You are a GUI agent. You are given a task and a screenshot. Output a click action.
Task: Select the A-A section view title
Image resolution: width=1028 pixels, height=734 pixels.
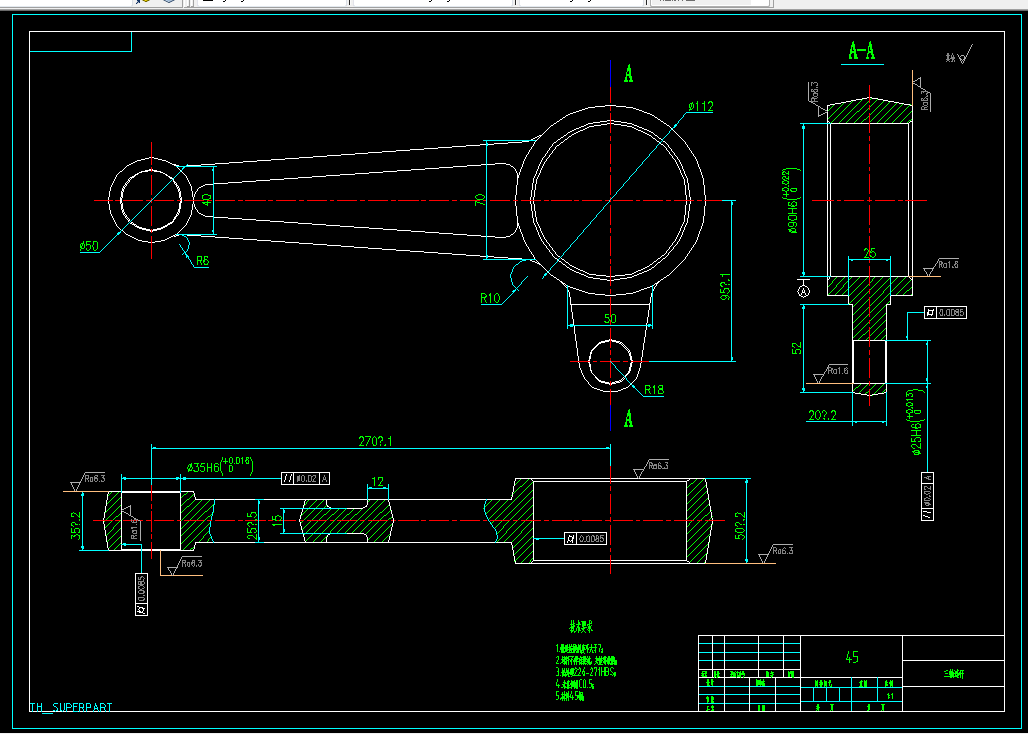pyautogui.click(x=862, y=51)
